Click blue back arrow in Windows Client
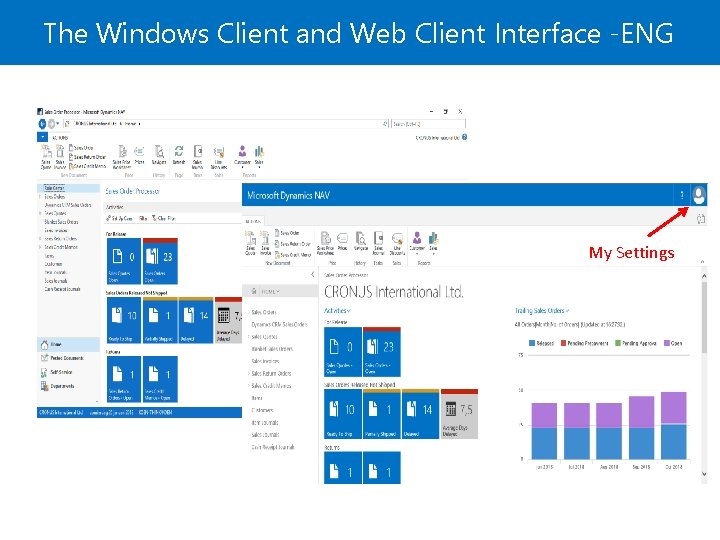This screenshot has width=720, height=540. pos(42,124)
